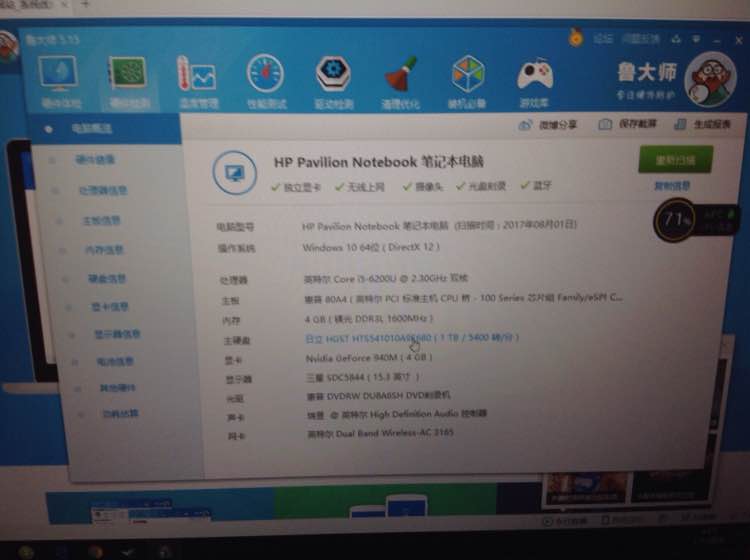Open 硬盘信息 in the sidebar
Image resolution: width=750 pixels, height=560 pixels.
click(107, 278)
